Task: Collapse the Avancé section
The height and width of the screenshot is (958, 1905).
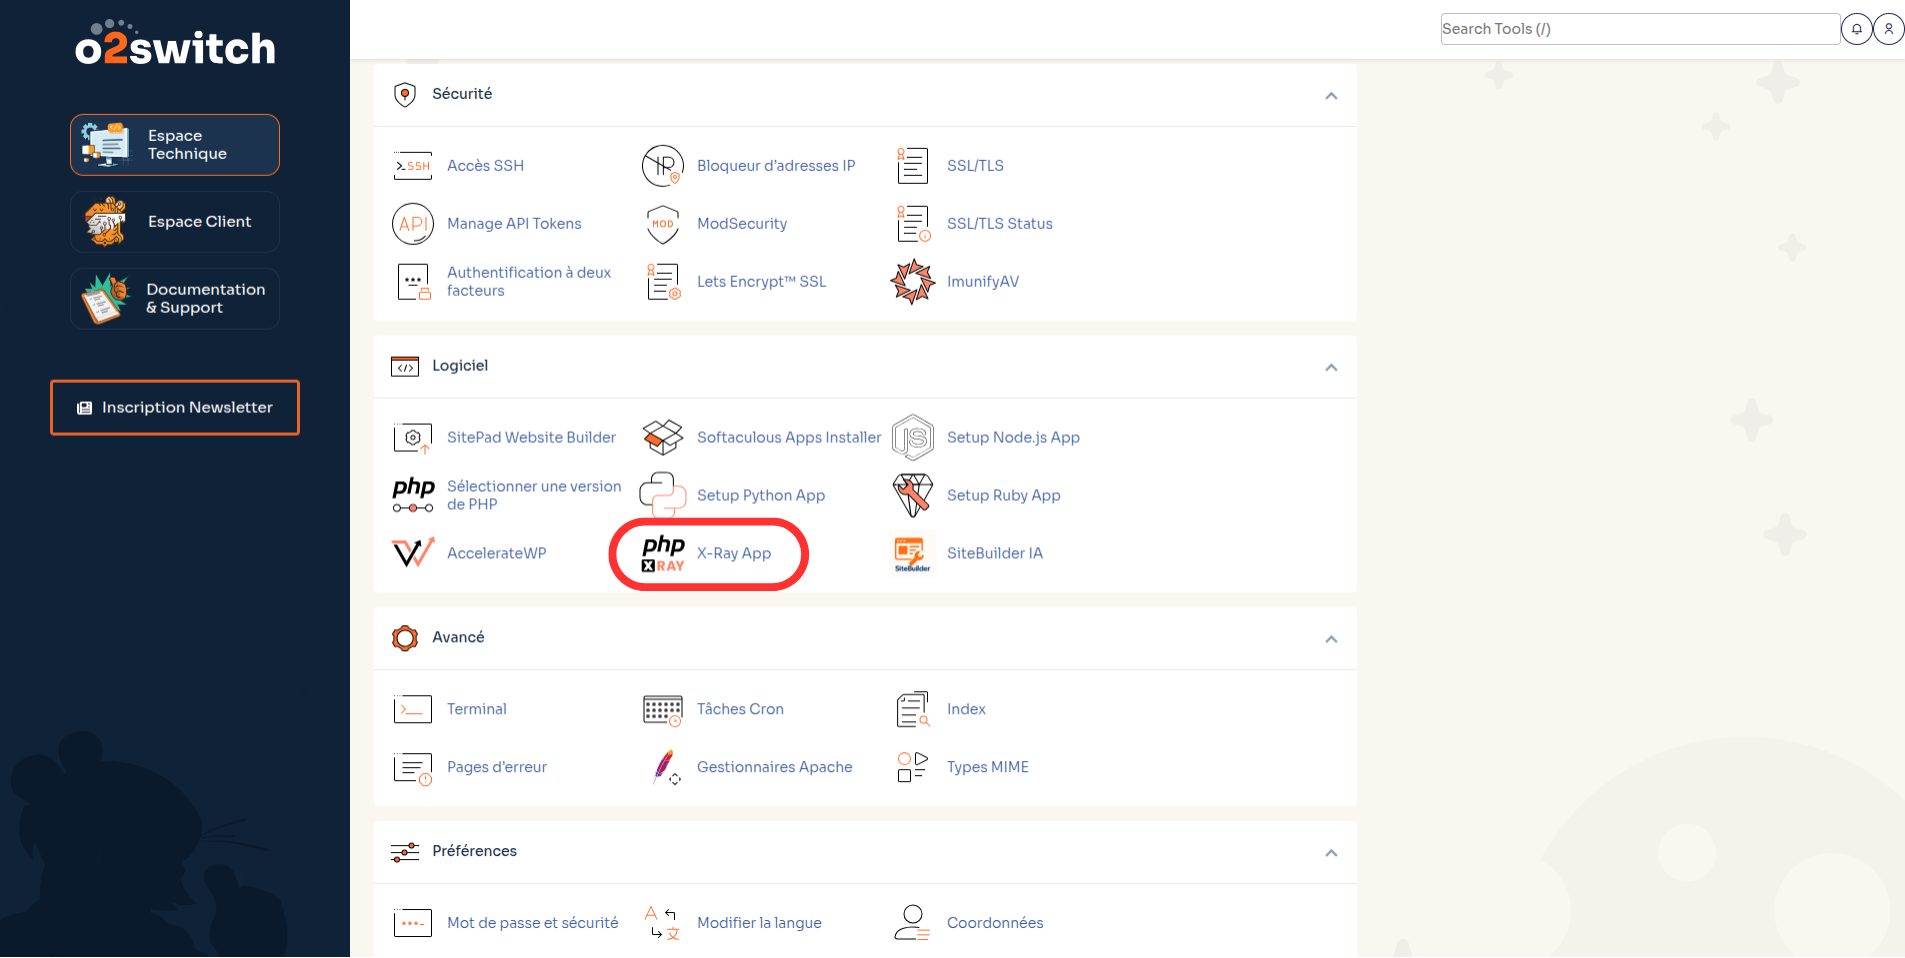Action: [1331, 640]
